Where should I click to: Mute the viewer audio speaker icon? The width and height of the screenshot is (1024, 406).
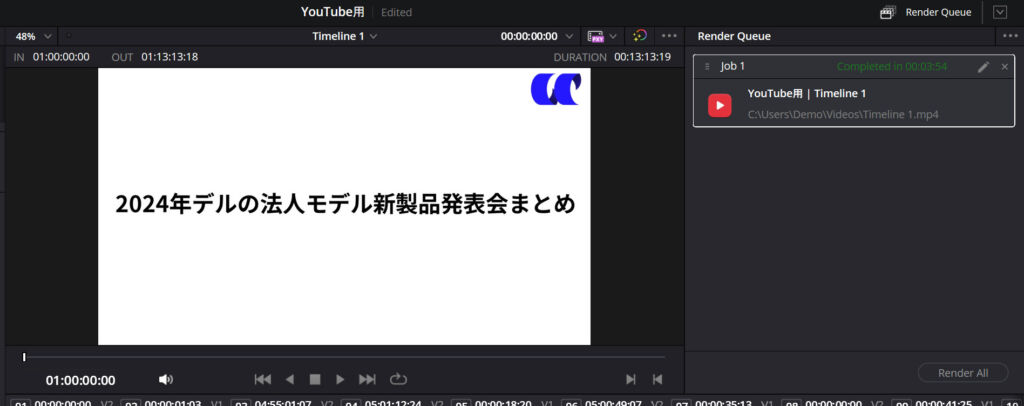166,379
